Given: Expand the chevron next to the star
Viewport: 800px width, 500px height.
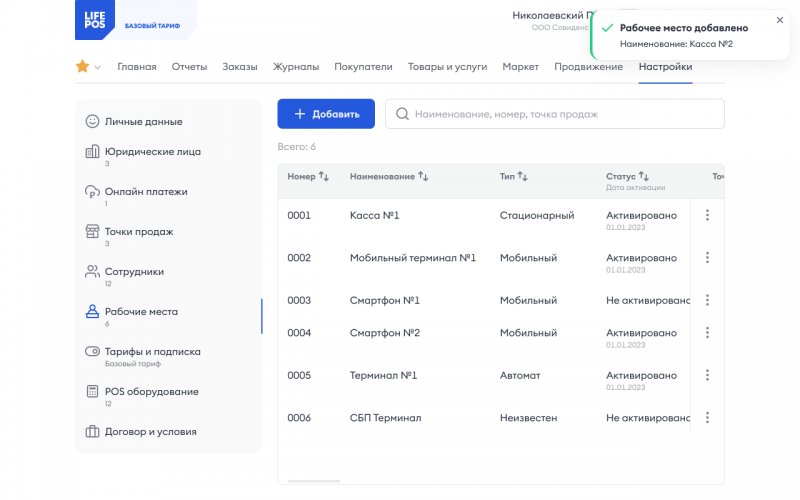Looking at the screenshot, I should point(98,68).
